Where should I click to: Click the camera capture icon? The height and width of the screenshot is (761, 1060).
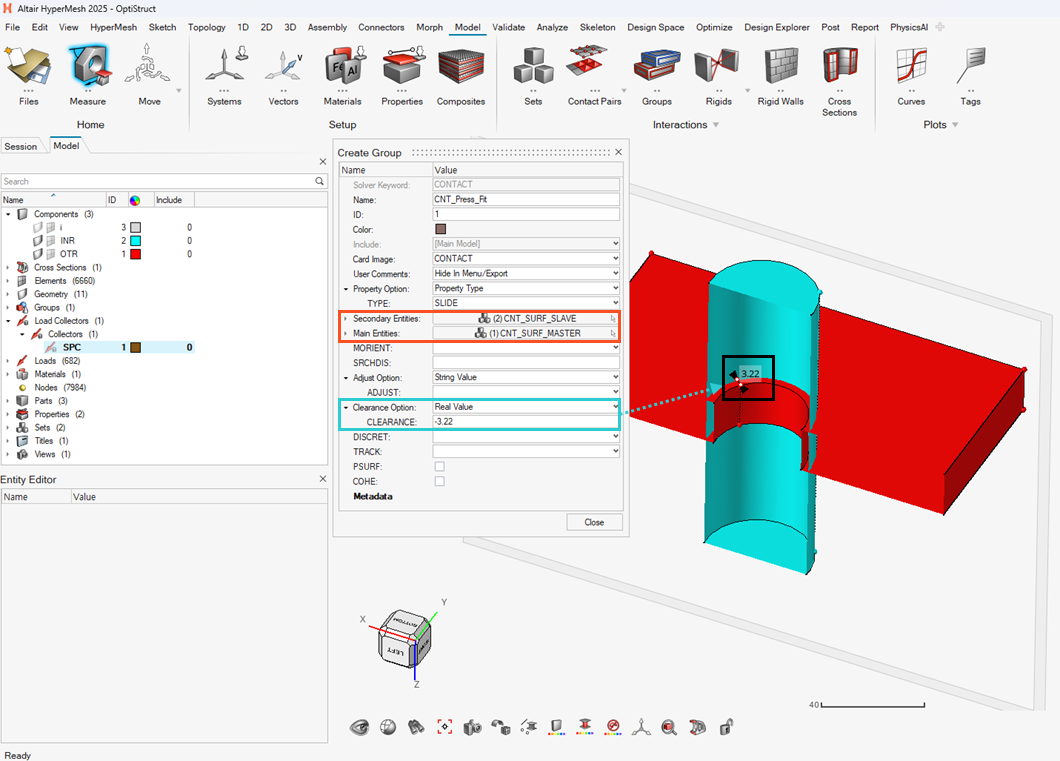[x=473, y=727]
